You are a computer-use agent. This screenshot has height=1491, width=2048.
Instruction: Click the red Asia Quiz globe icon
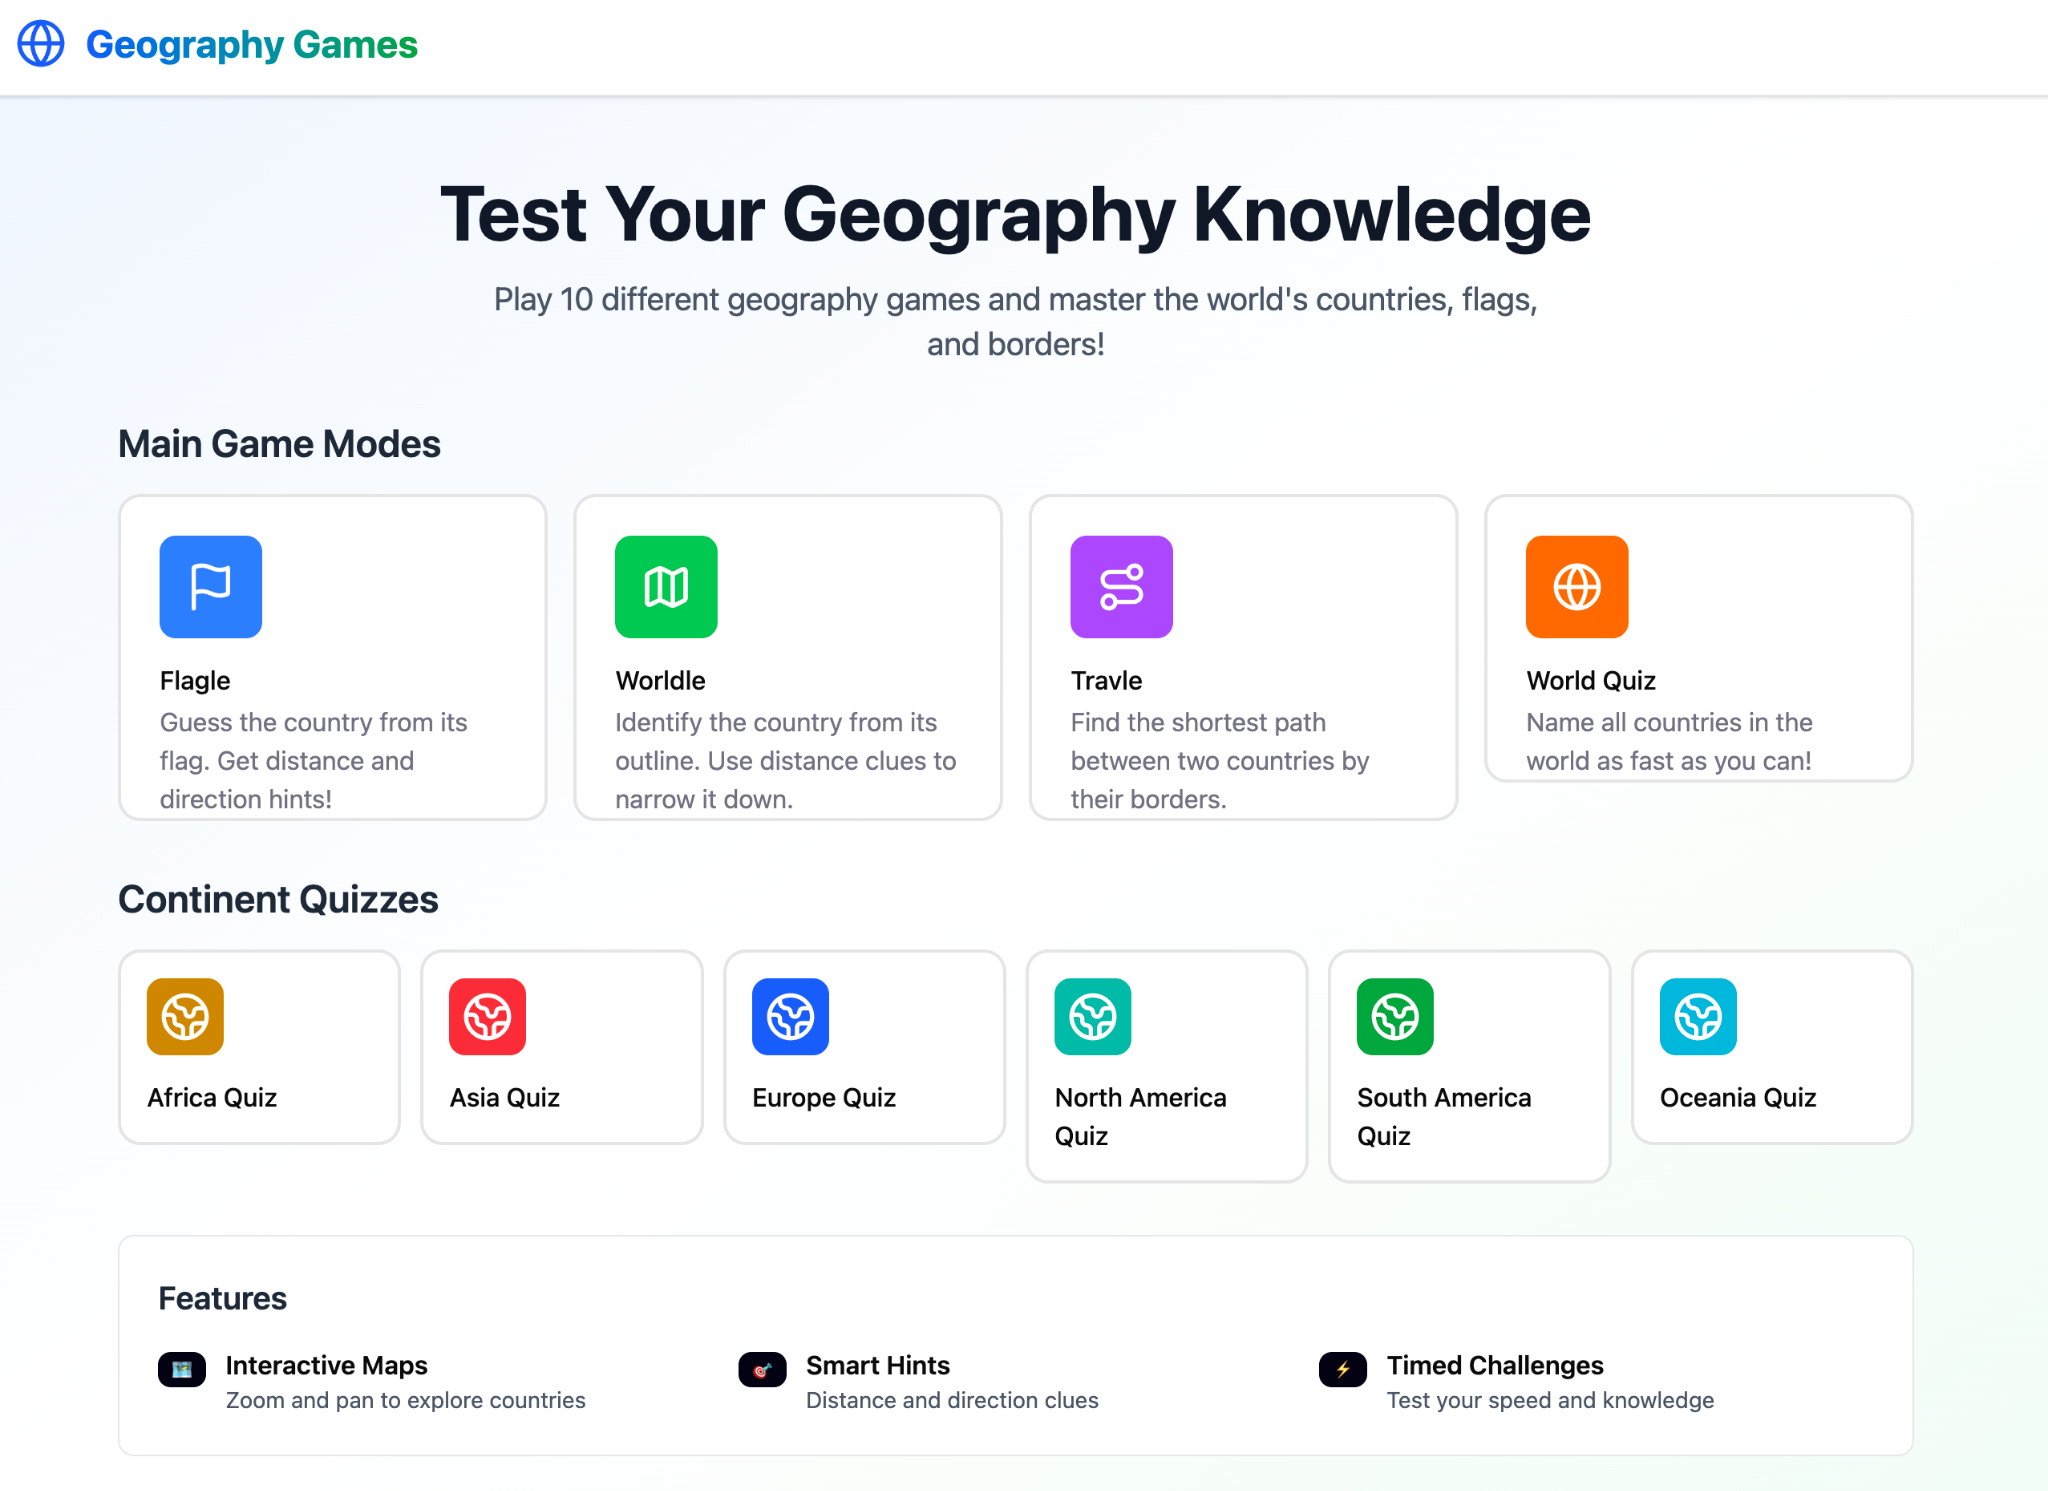(488, 1017)
